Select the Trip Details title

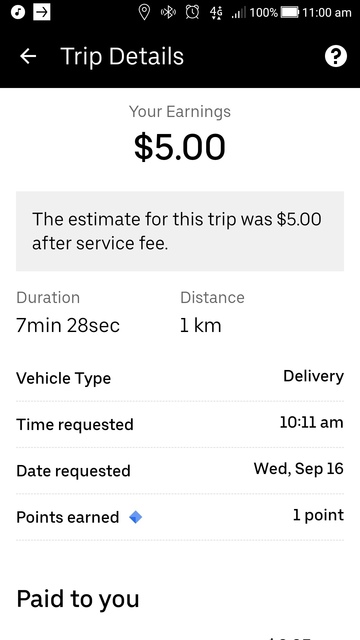point(122,56)
